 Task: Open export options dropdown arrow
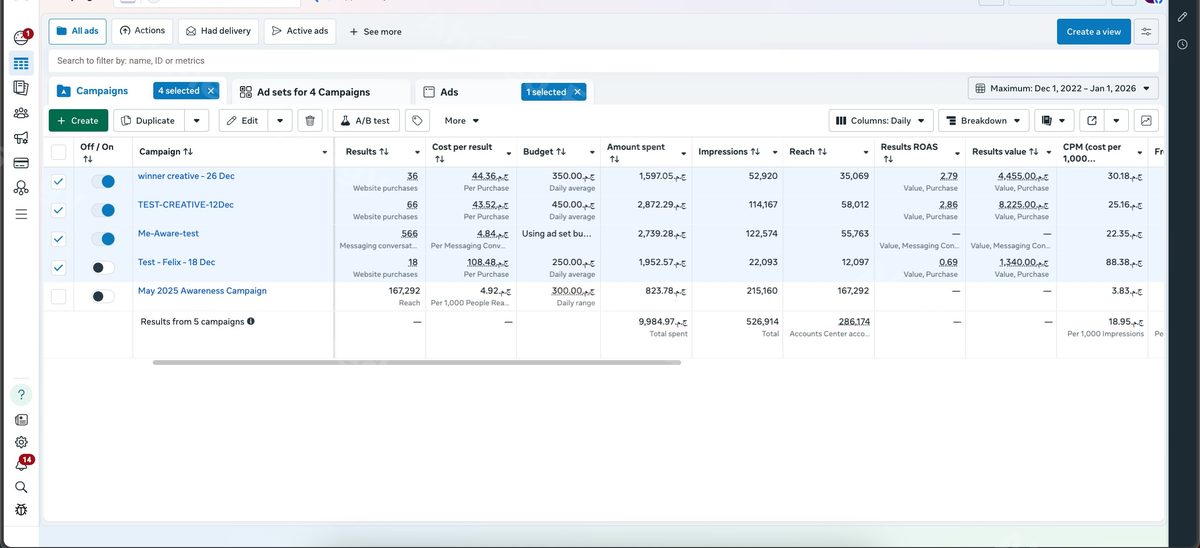[1116, 121]
